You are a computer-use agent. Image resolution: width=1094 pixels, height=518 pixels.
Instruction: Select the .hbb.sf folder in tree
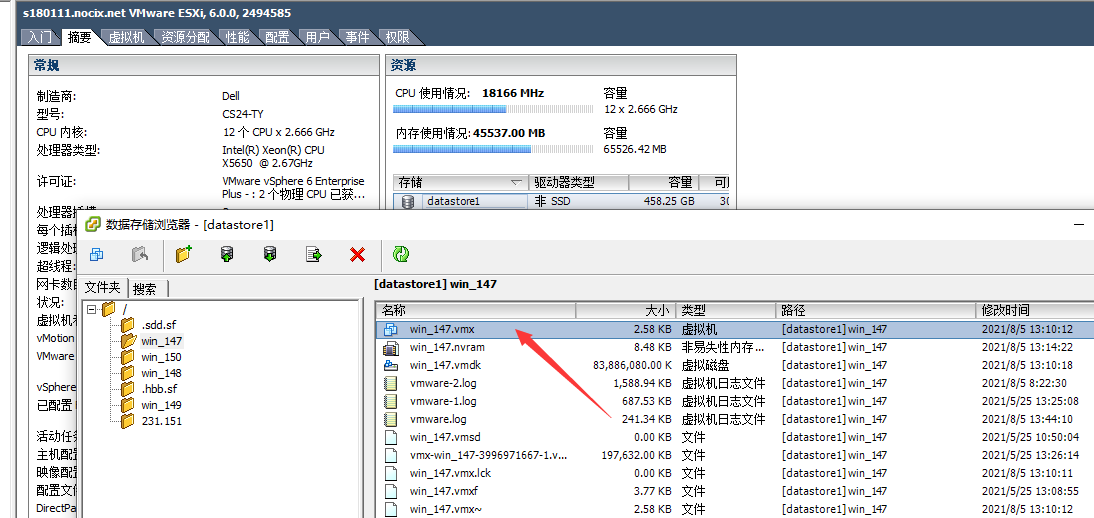point(159,389)
